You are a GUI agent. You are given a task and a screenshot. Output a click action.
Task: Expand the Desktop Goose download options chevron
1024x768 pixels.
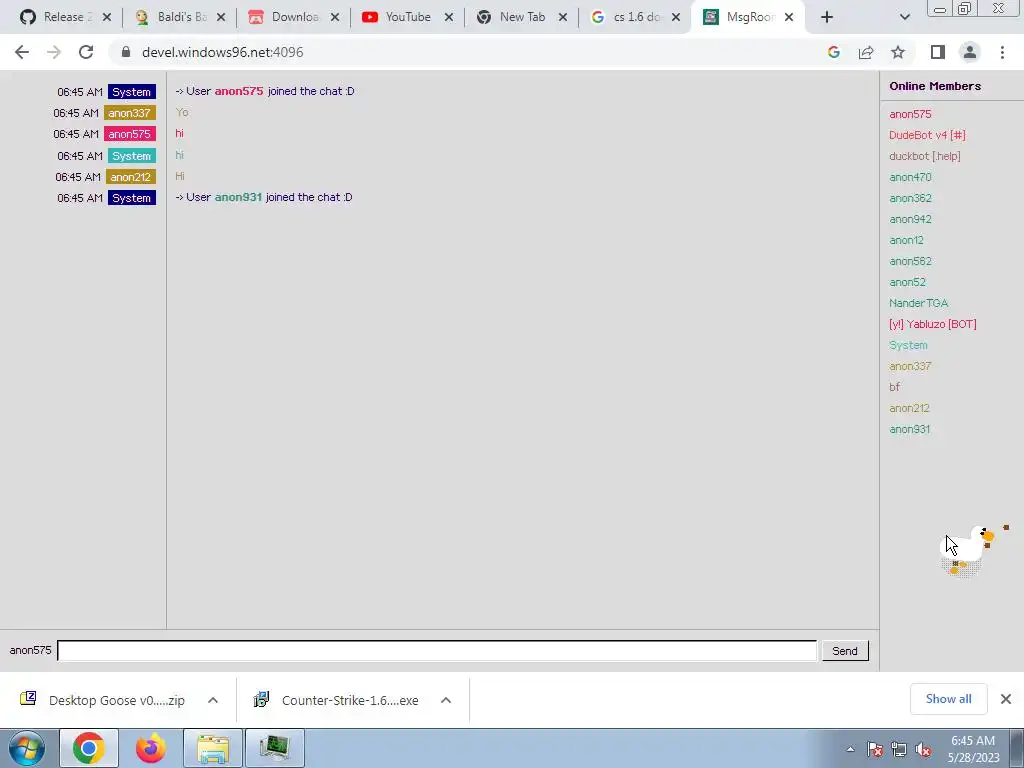click(x=213, y=700)
